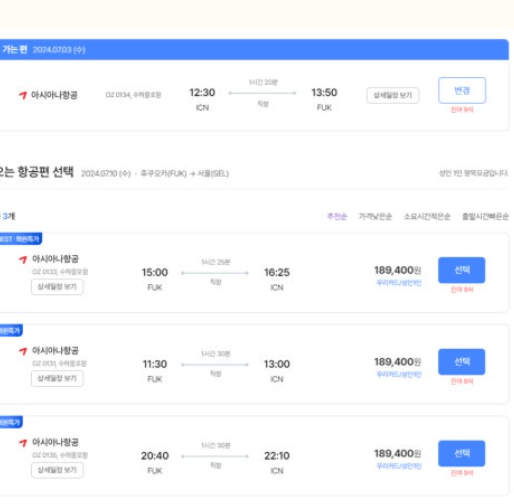
Task: Click the Asiana logo on the outbound flight
Action: point(23,95)
